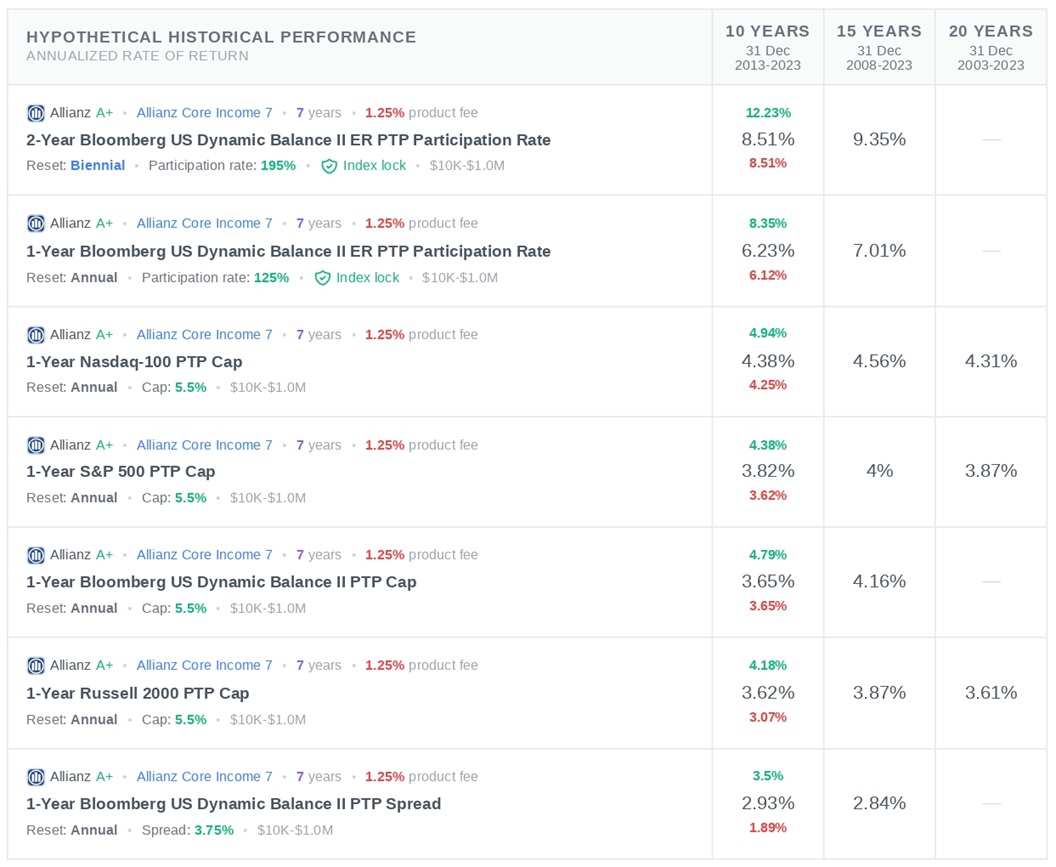Click the Hypothetical Historical Performance heading

click(221, 37)
